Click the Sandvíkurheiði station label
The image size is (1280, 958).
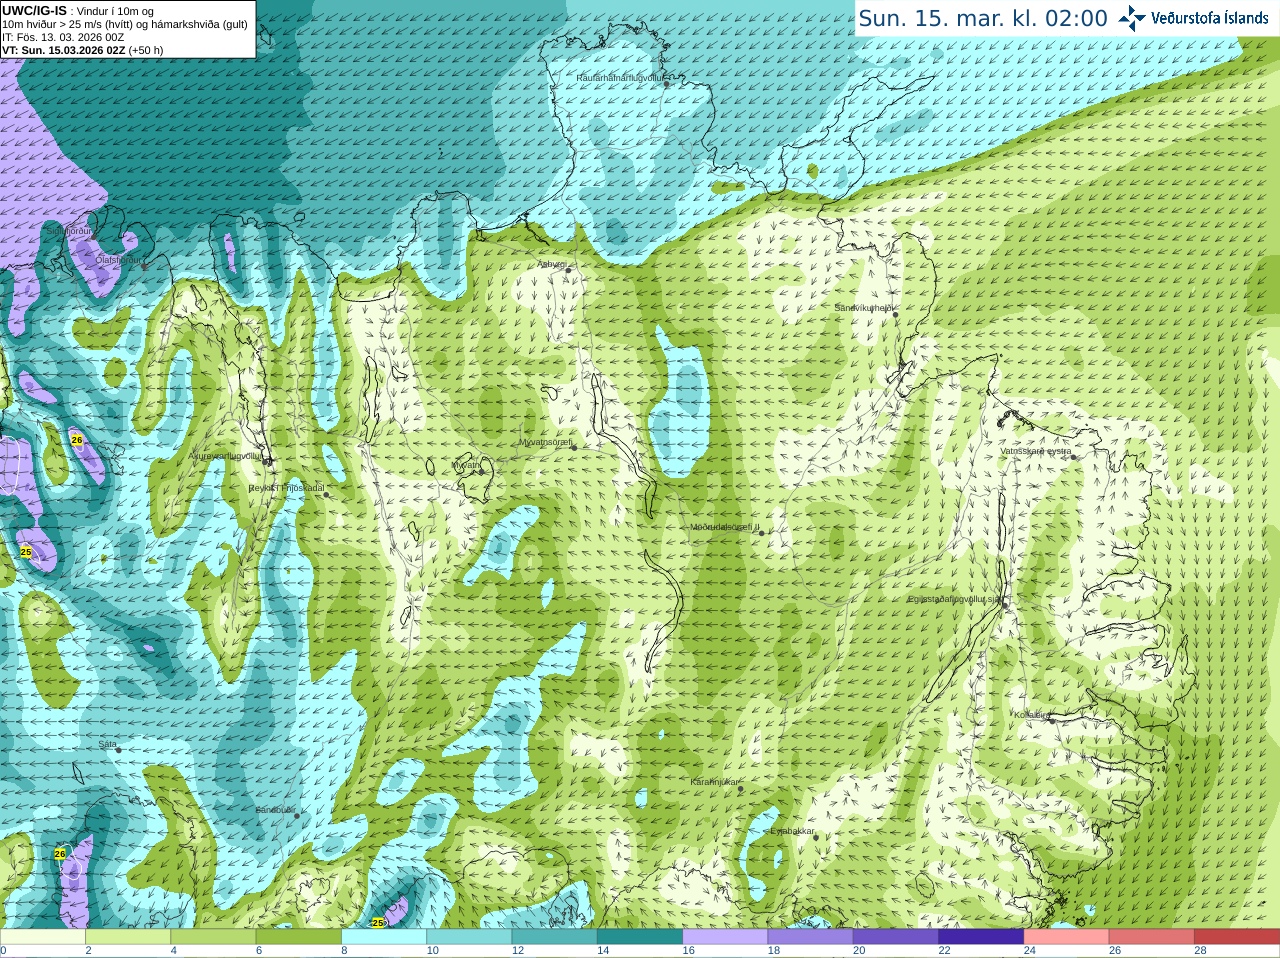point(865,308)
